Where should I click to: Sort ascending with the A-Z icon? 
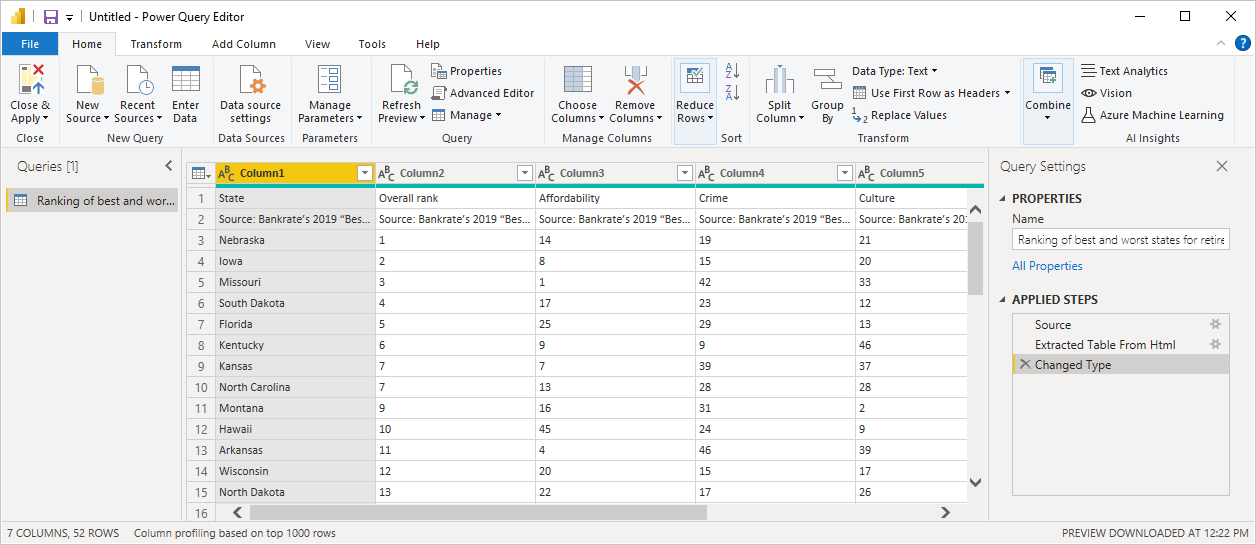pyautogui.click(x=731, y=71)
